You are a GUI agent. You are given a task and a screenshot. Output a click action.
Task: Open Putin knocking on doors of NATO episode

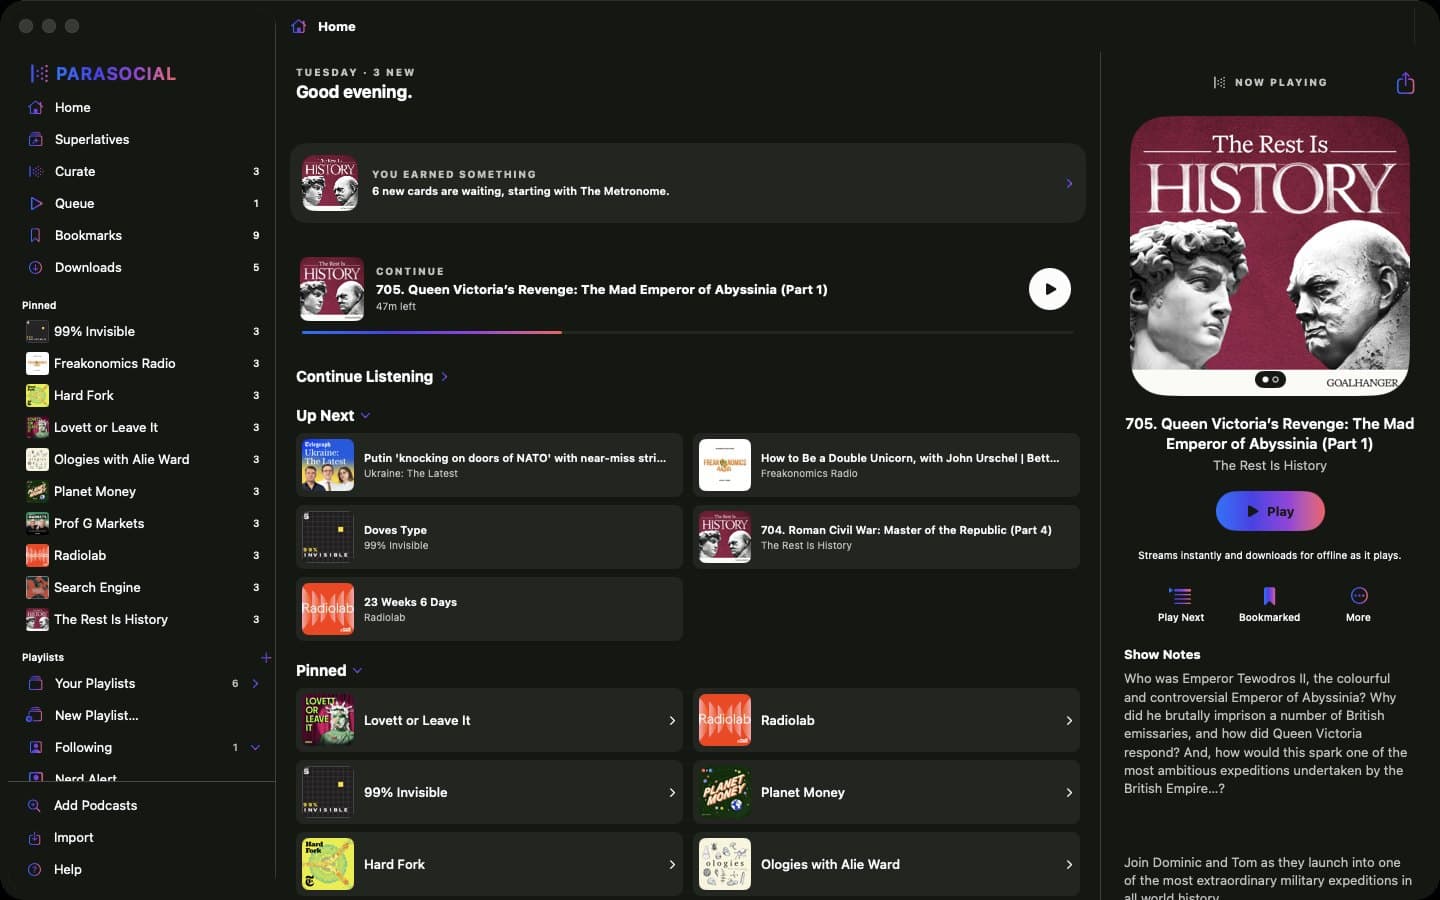click(x=489, y=465)
